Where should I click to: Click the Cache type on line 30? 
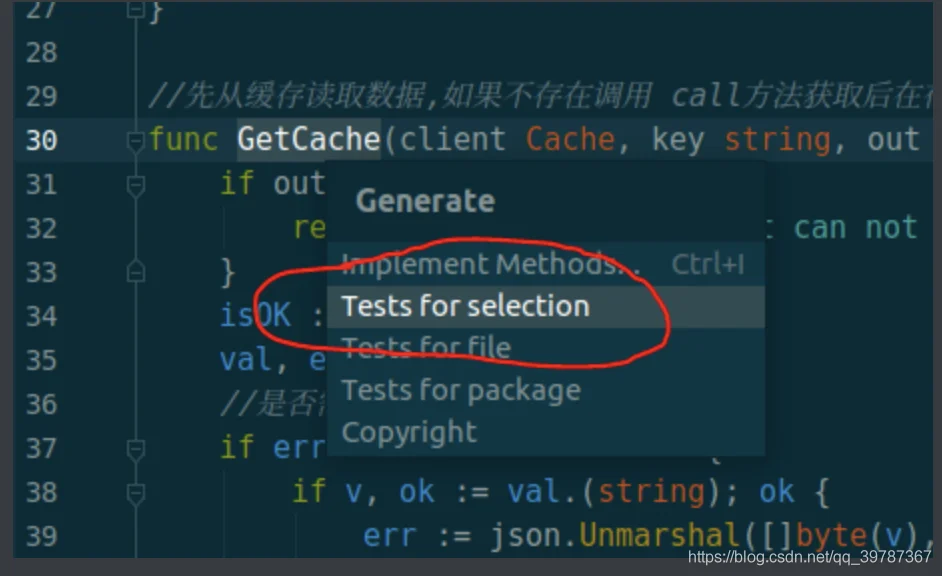coord(570,140)
